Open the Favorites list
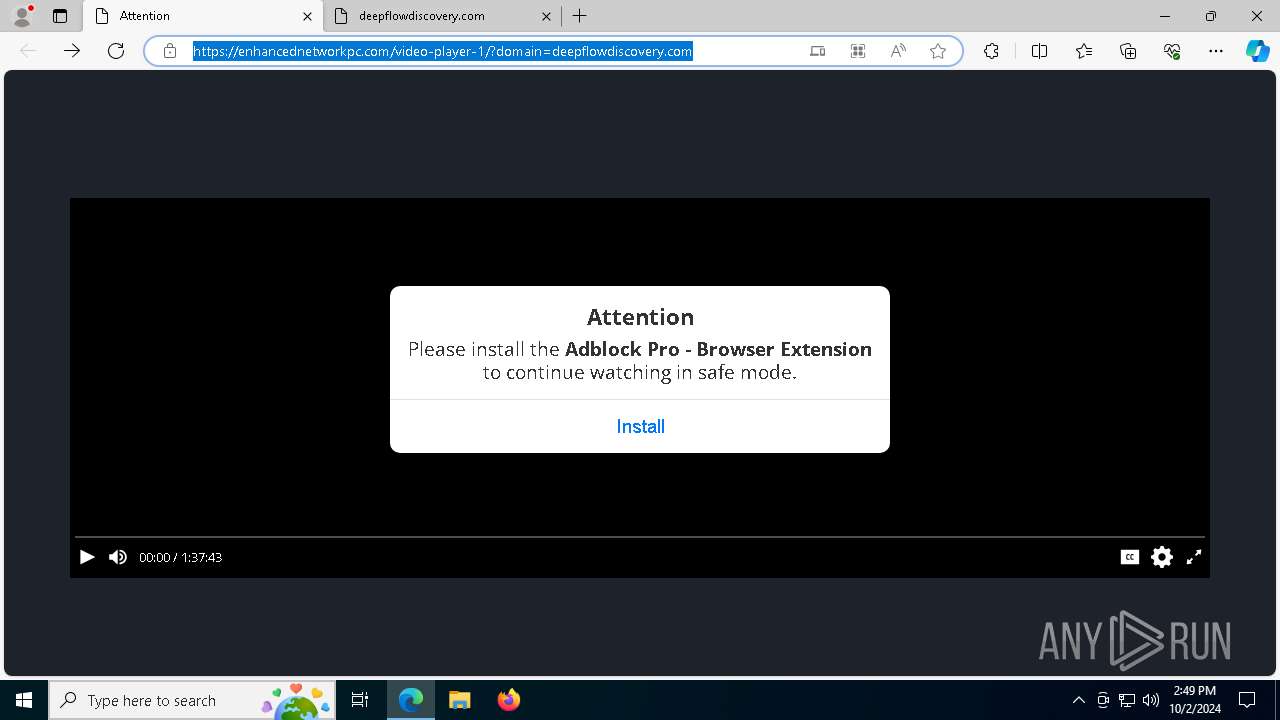The width and height of the screenshot is (1280, 720). coord(1084,51)
